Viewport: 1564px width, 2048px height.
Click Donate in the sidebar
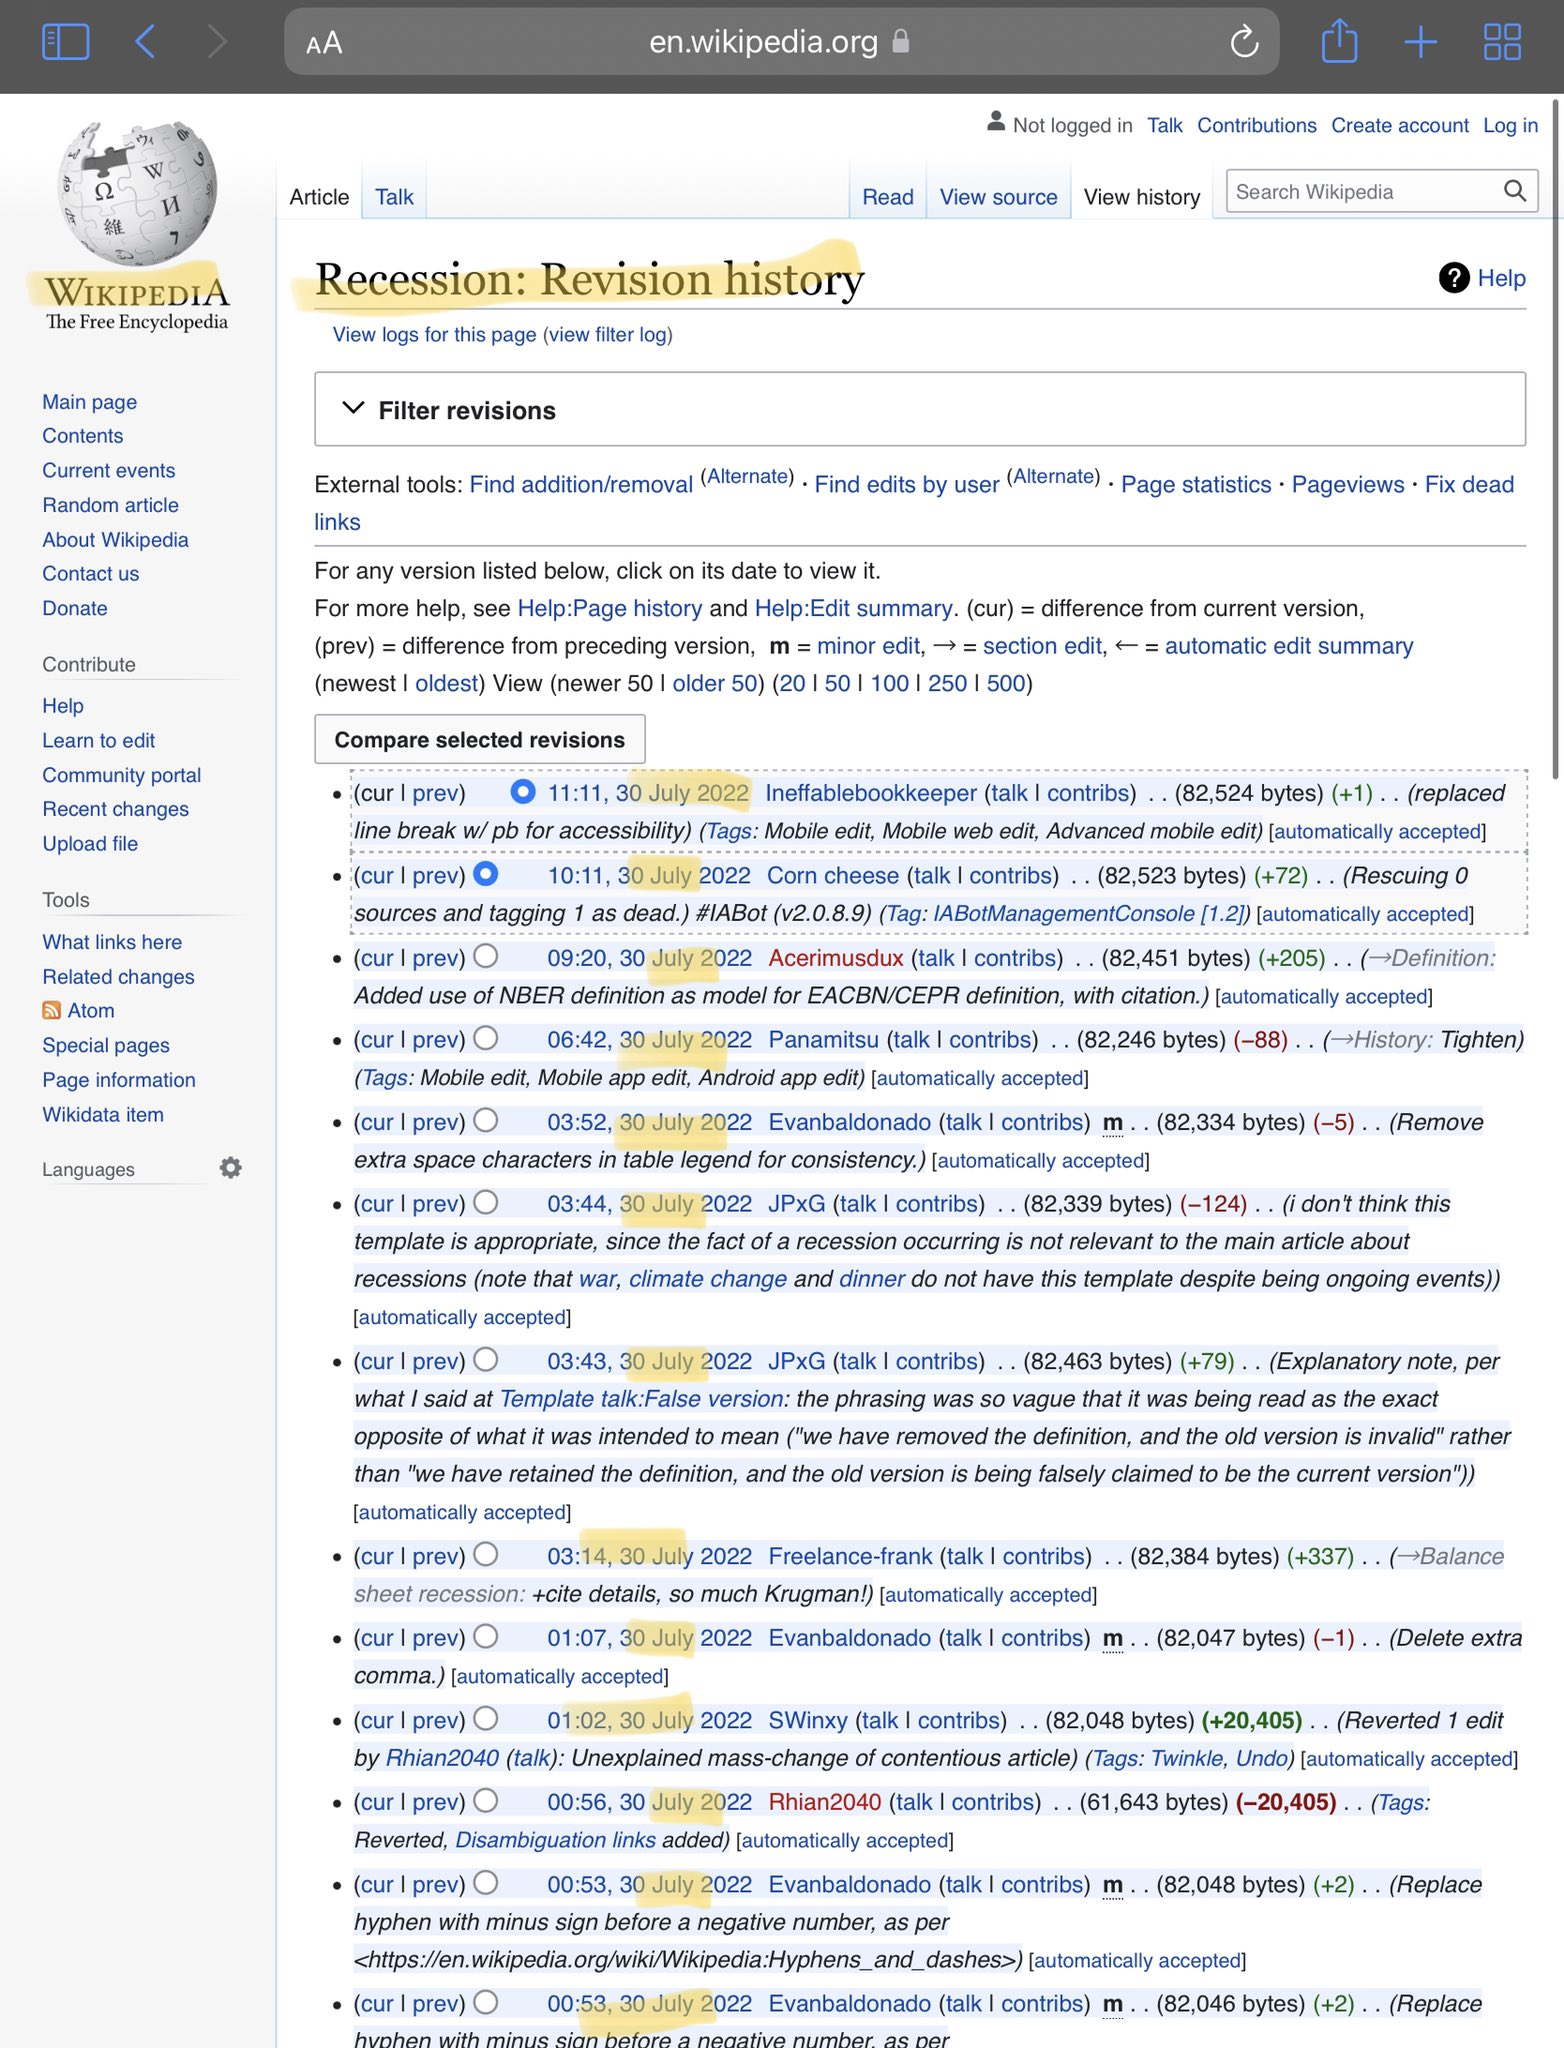(75, 608)
